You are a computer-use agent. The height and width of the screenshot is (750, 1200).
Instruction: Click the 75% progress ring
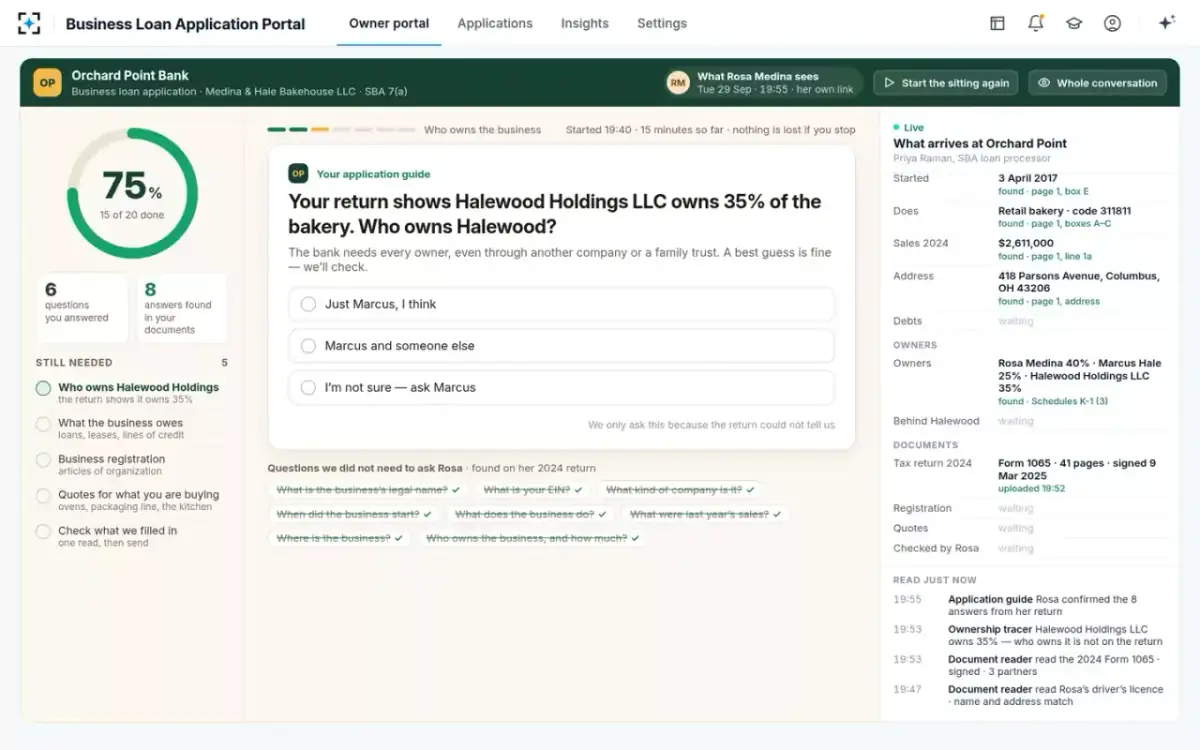[132, 193]
